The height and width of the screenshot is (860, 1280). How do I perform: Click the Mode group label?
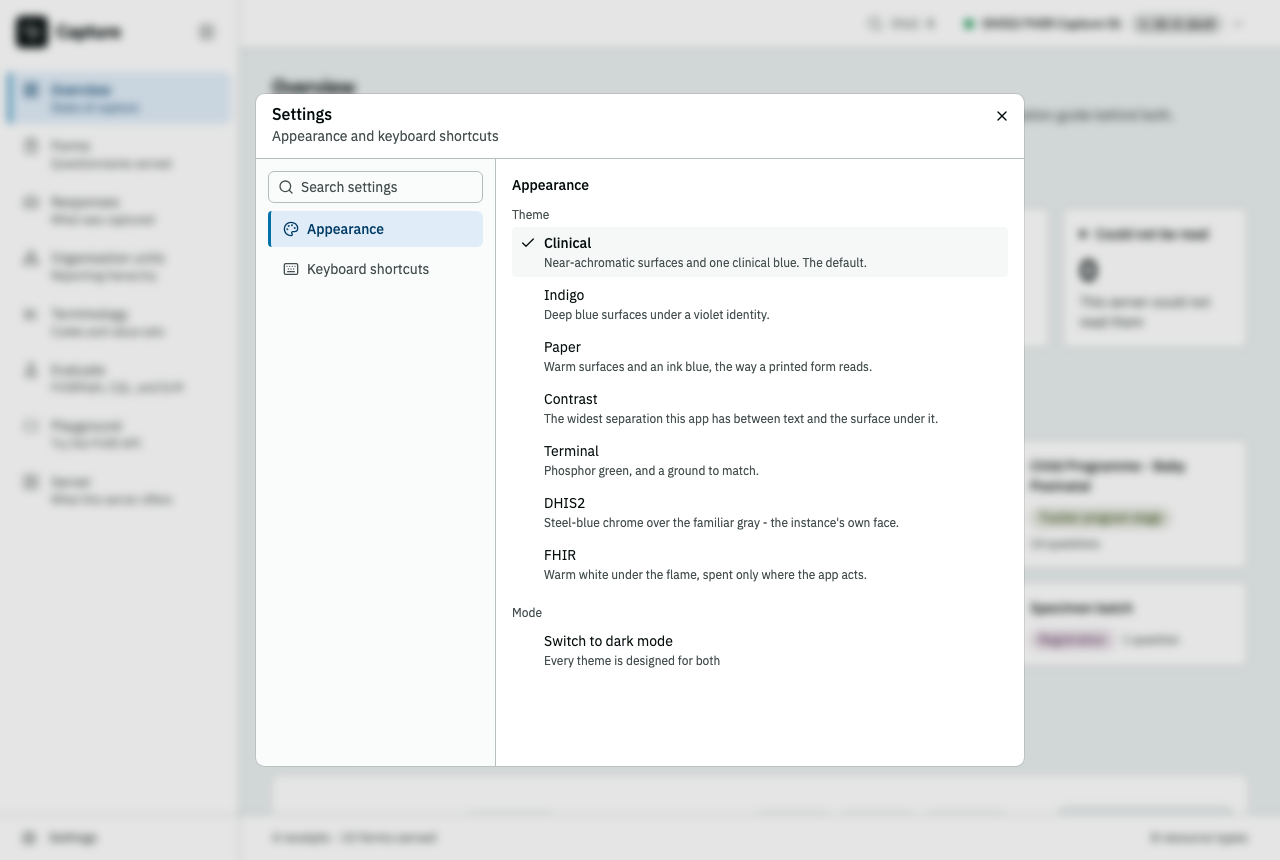point(527,613)
